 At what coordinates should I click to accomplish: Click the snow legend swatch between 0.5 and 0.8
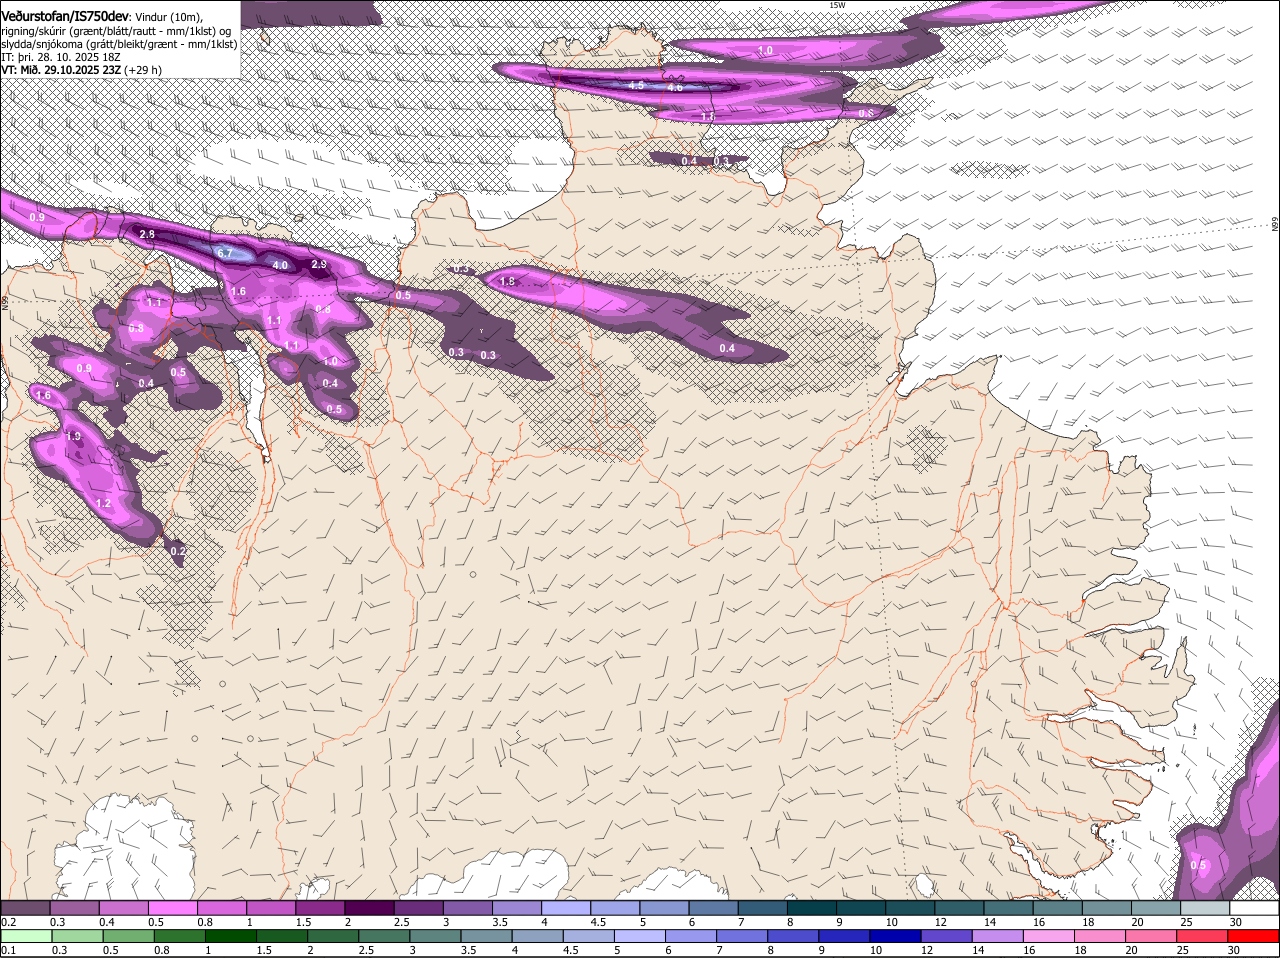pos(172,908)
